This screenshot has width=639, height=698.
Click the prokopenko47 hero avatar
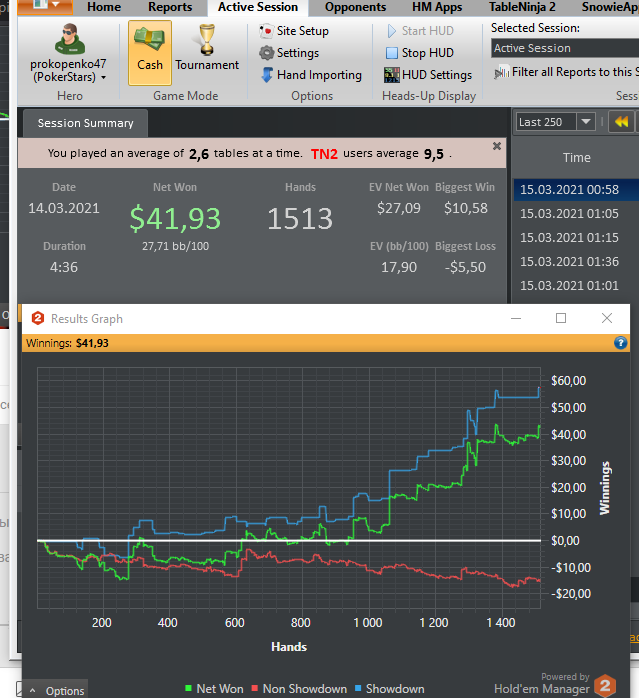coord(70,39)
